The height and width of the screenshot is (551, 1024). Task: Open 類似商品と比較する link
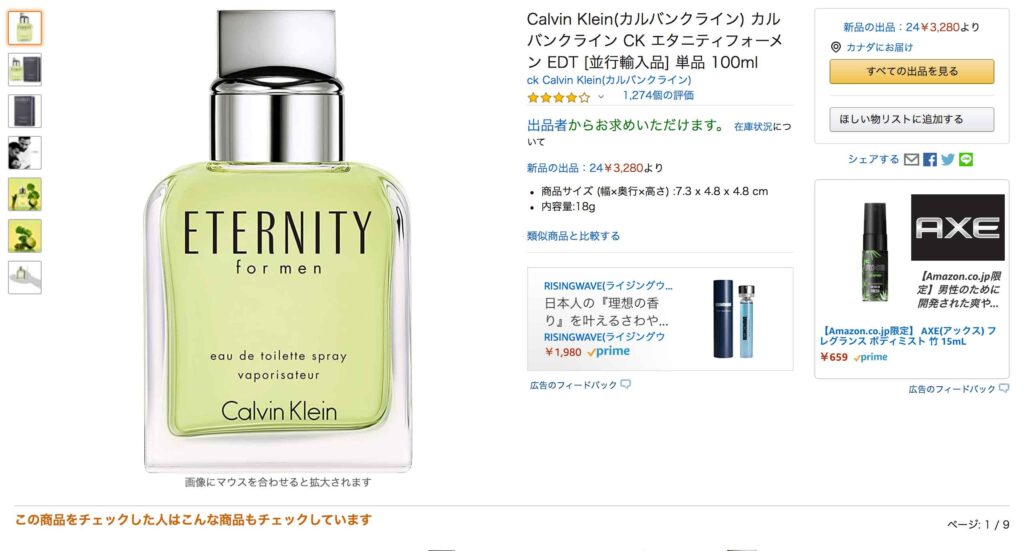click(573, 236)
